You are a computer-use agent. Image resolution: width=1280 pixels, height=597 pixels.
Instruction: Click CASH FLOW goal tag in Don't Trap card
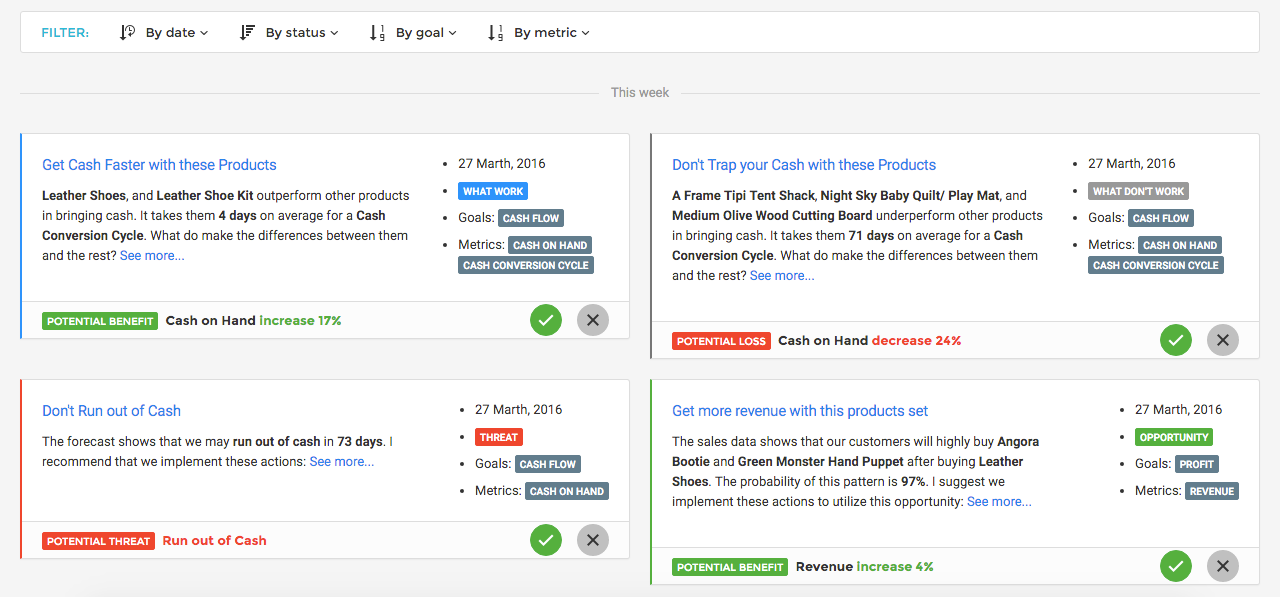pyautogui.click(x=1161, y=218)
